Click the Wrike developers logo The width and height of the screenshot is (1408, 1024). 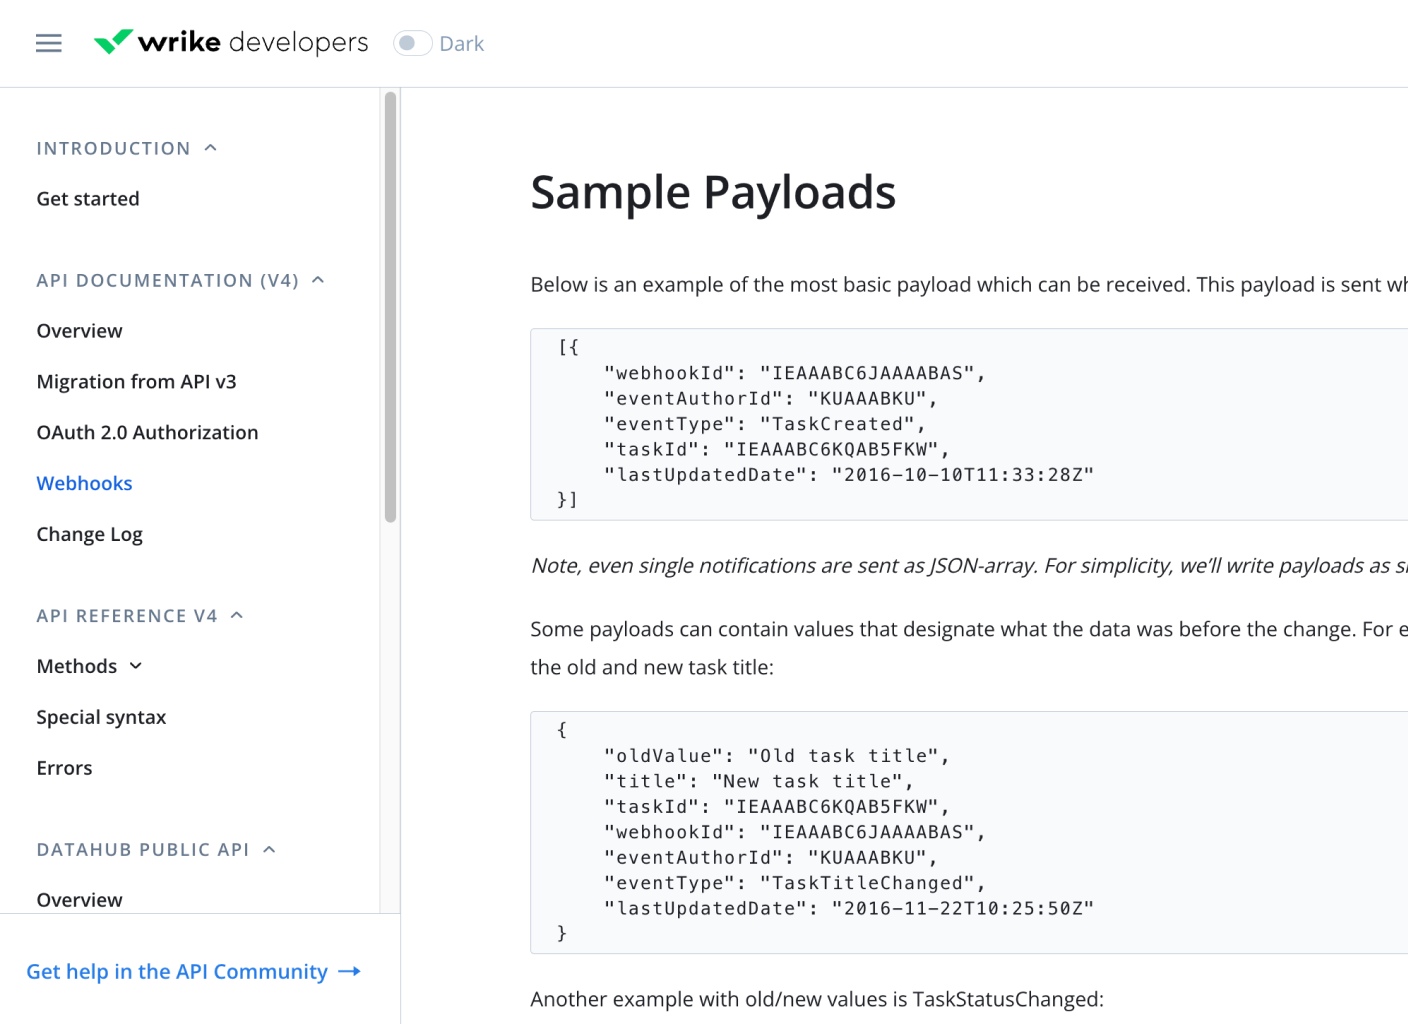[x=230, y=42]
